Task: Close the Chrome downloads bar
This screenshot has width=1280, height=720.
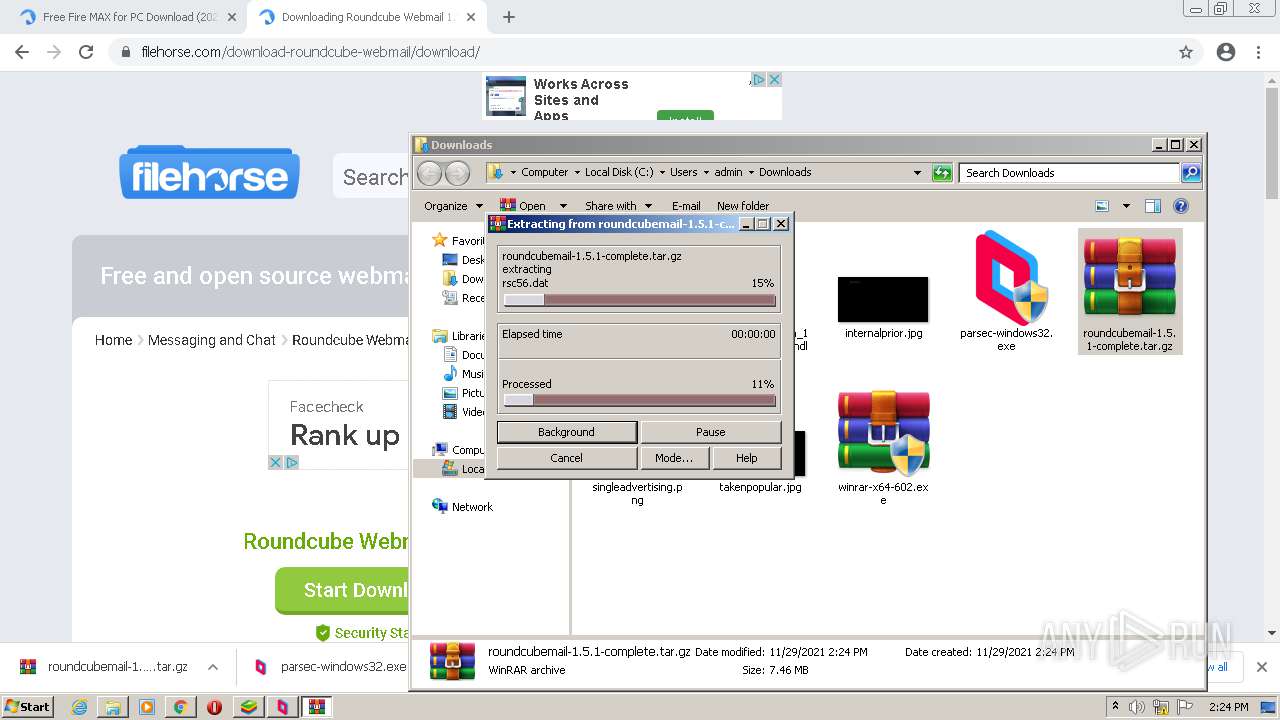Action: tap(1261, 667)
